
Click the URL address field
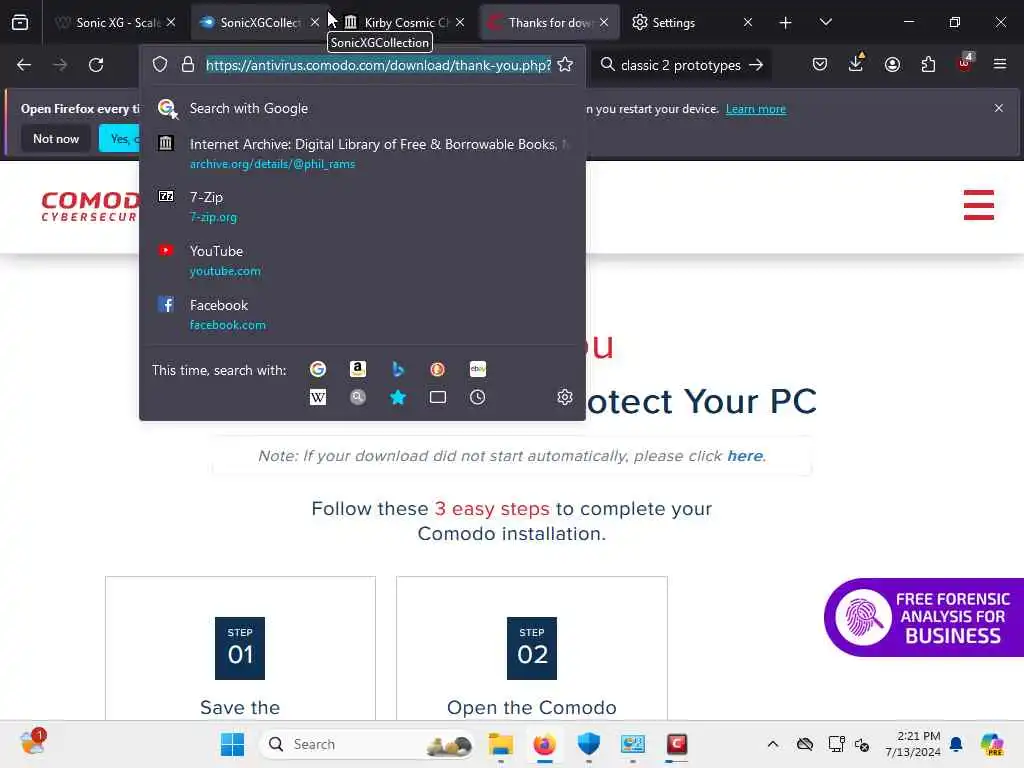tap(378, 65)
